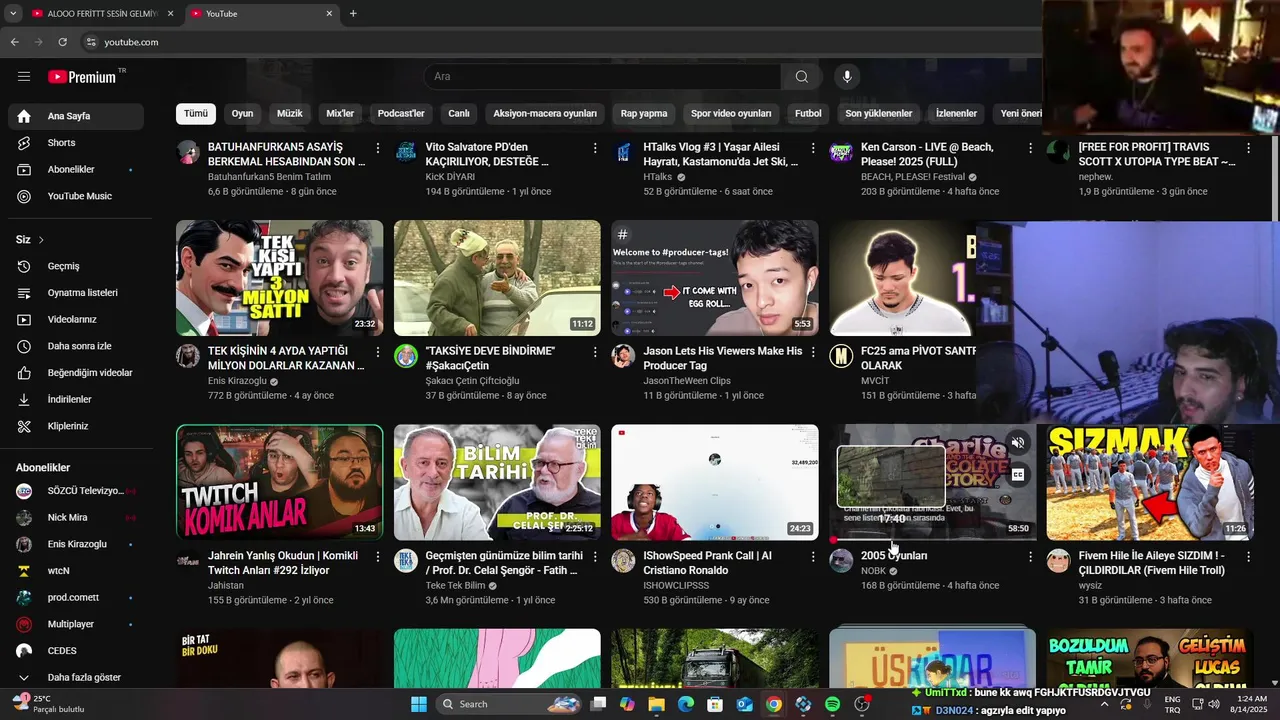This screenshot has width=1280, height=720.
Task: Open options for TAKSİYE DEVE BİNDİRME video
Action: tap(594, 352)
